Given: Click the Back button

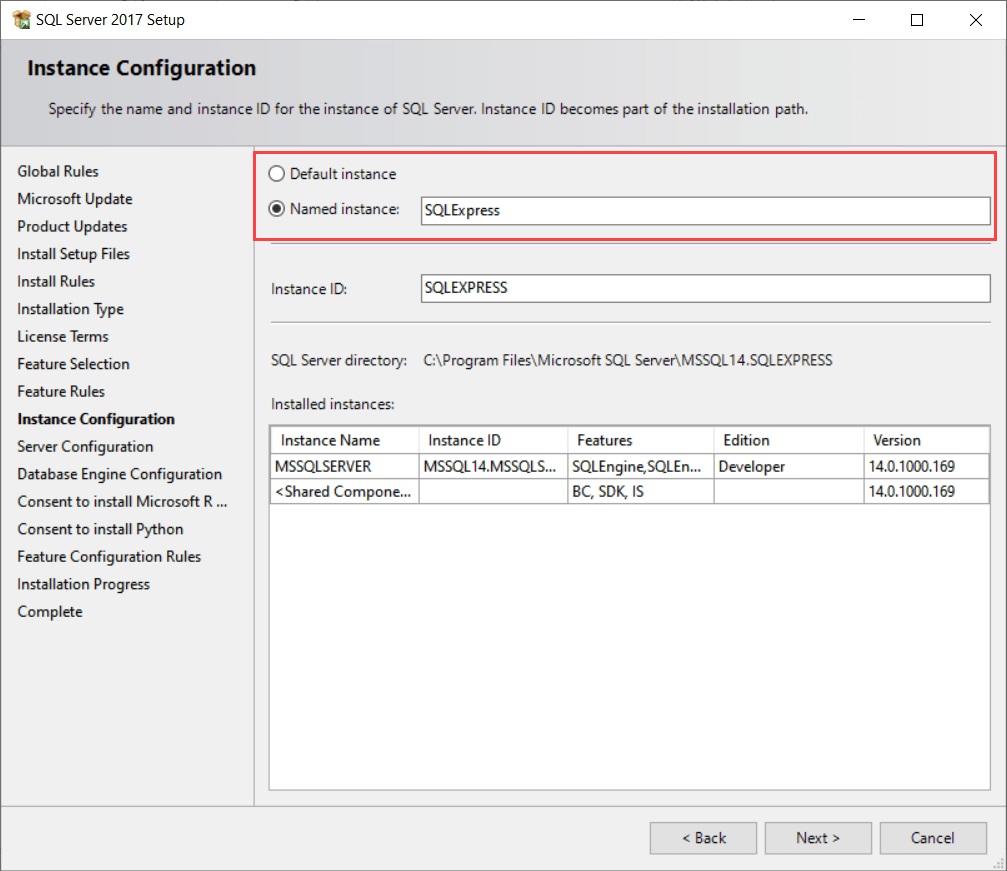Looking at the screenshot, I should 703,838.
